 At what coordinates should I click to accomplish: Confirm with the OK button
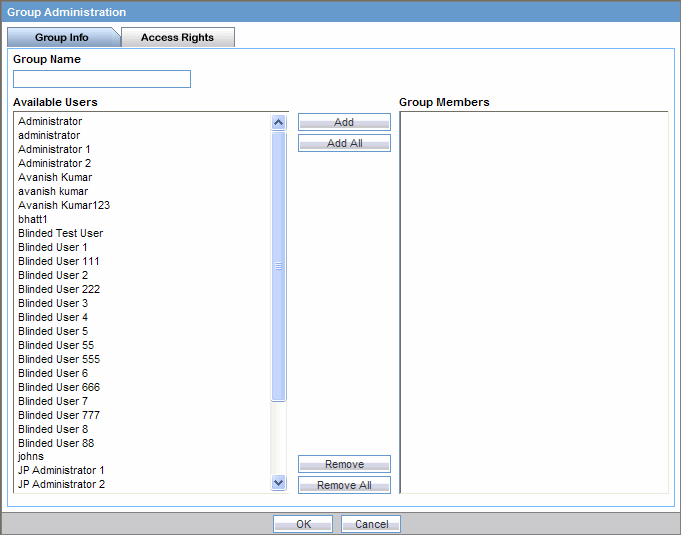(303, 524)
